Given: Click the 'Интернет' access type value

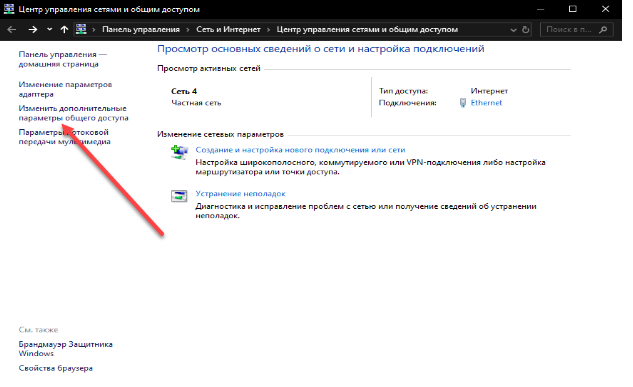Looking at the screenshot, I should (489, 91).
